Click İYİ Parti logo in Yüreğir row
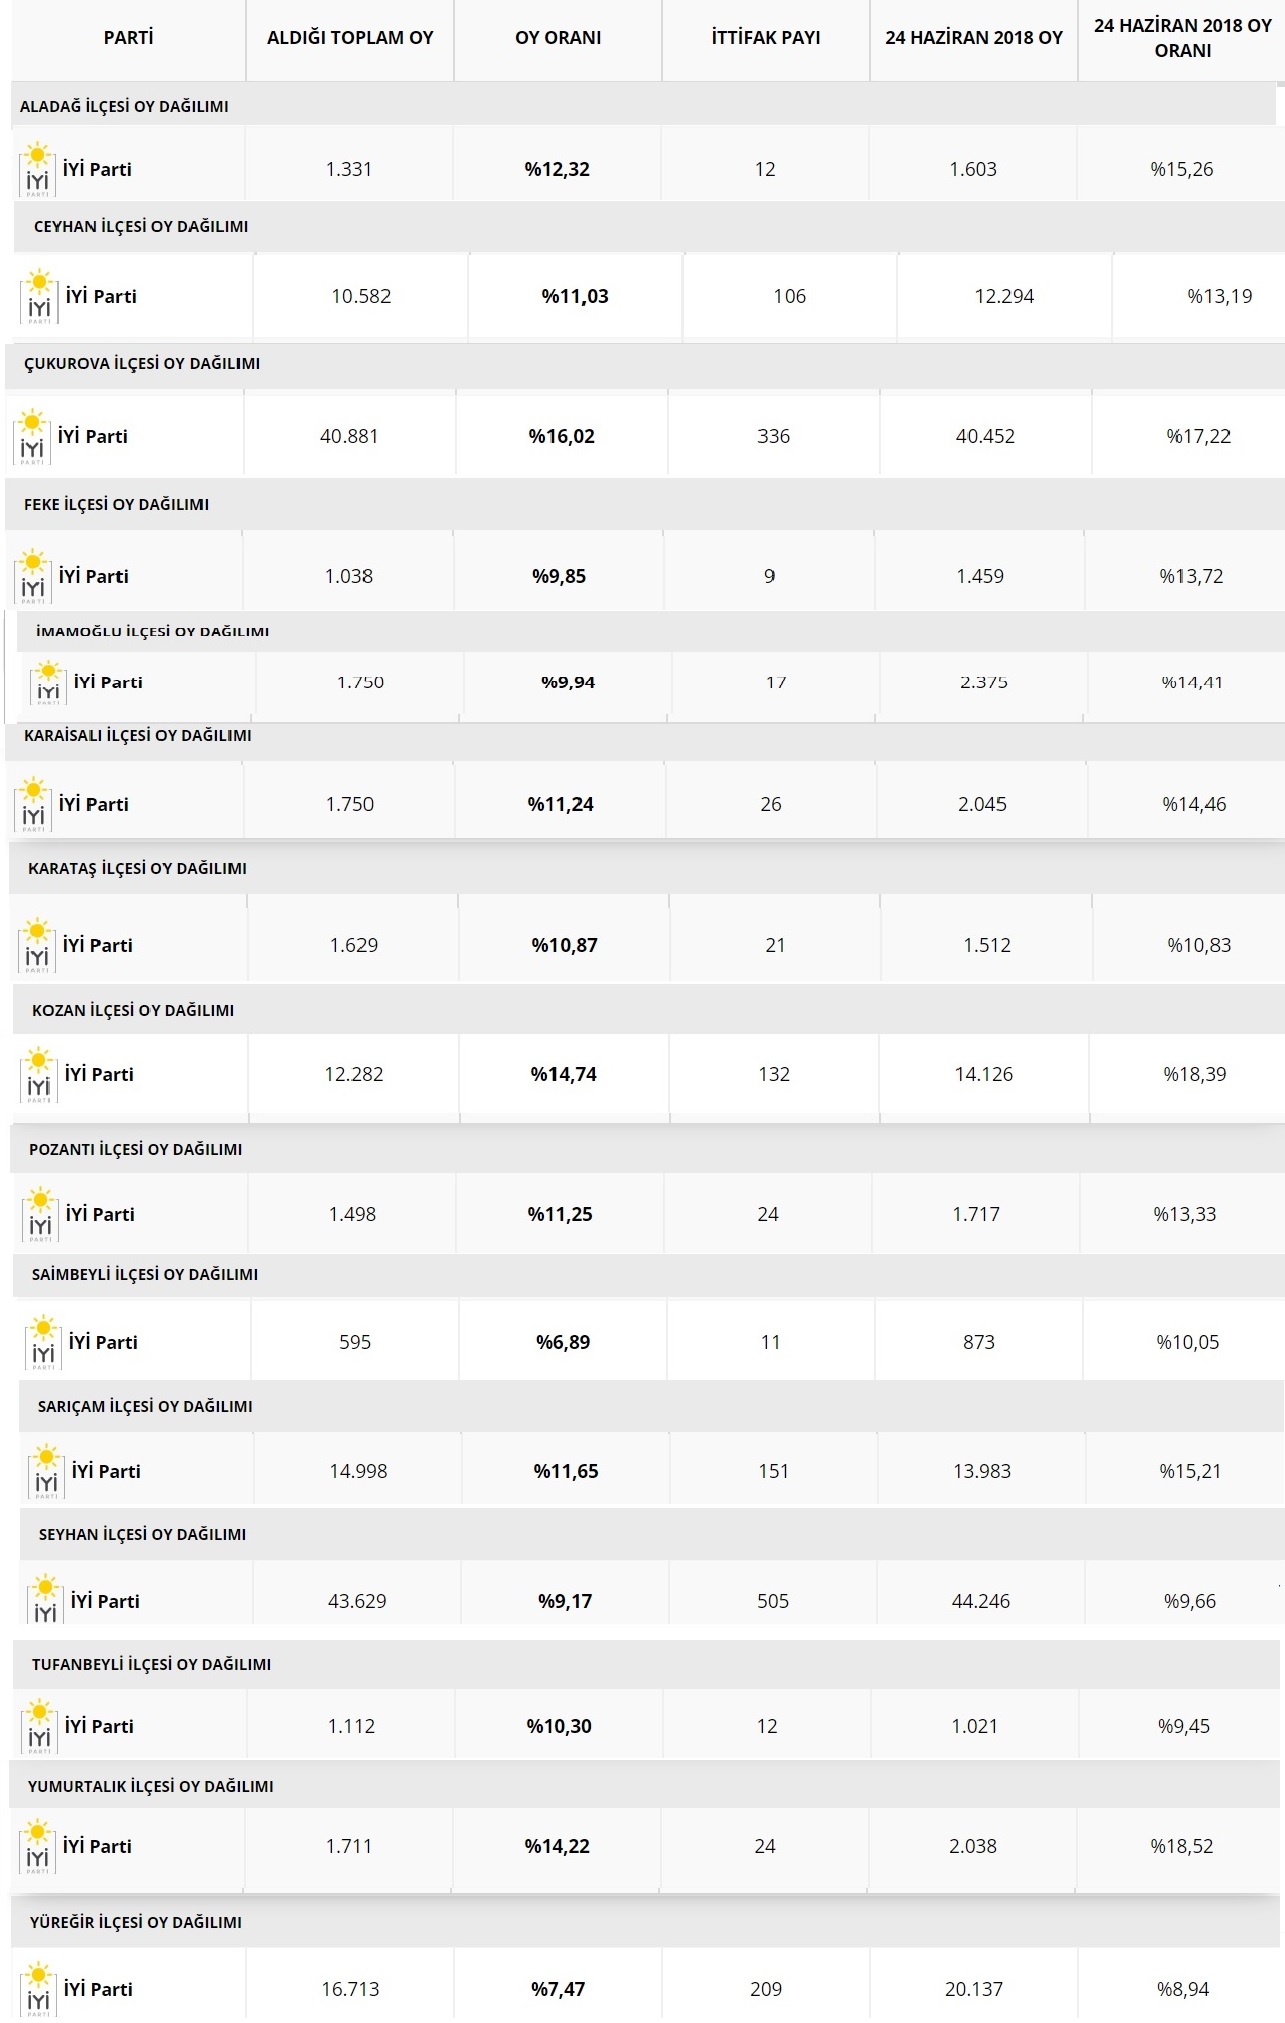The width and height of the screenshot is (1285, 2023). click(38, 1989)
